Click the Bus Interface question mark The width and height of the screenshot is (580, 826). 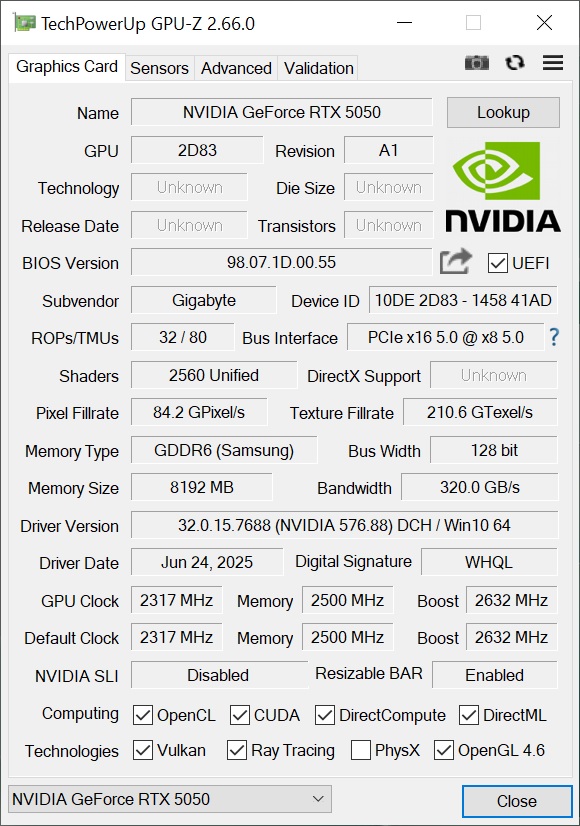coord(554,337)
